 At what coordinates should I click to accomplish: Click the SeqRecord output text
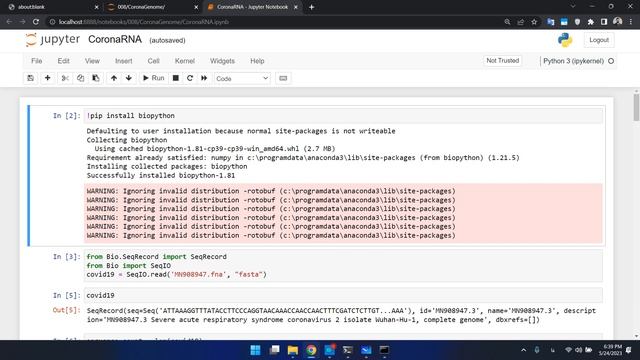[341, 315]
